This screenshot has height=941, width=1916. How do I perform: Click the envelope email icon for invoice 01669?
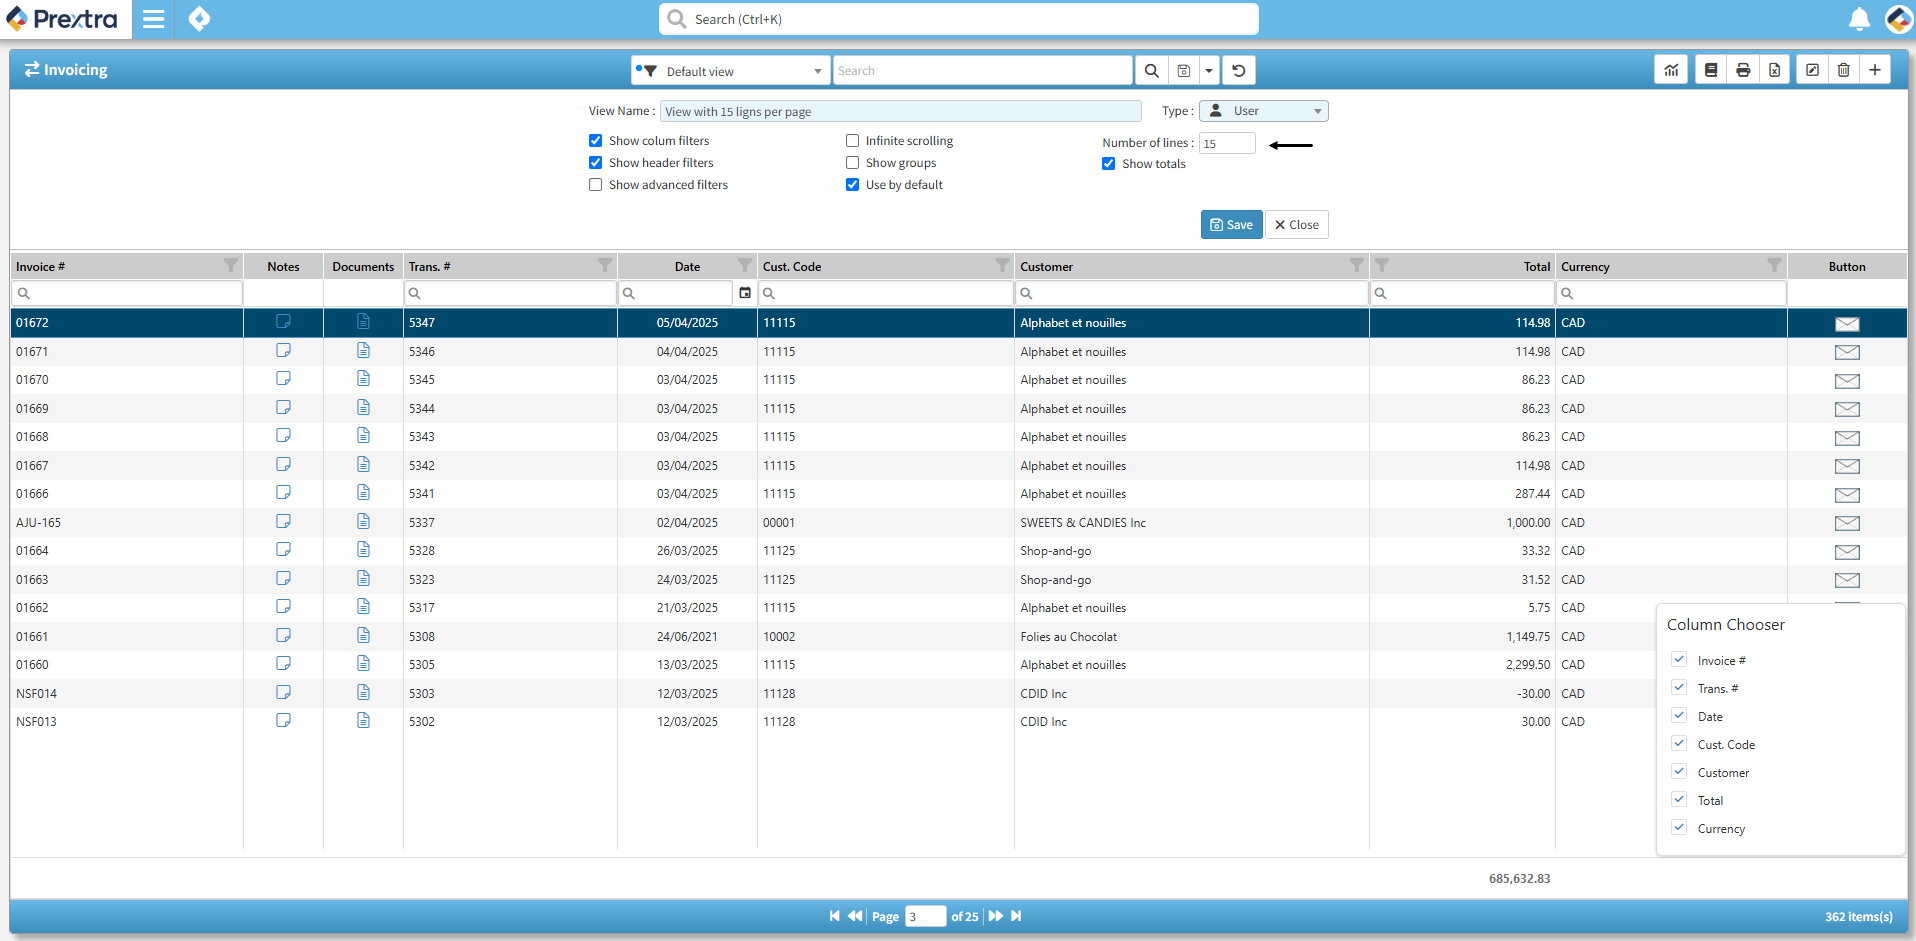point(1847,409)
